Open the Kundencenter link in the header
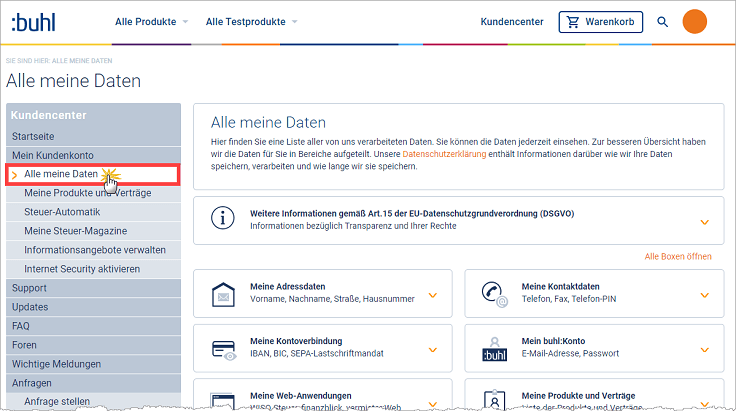This screenshot has width=736, height=411. point(512,22)
